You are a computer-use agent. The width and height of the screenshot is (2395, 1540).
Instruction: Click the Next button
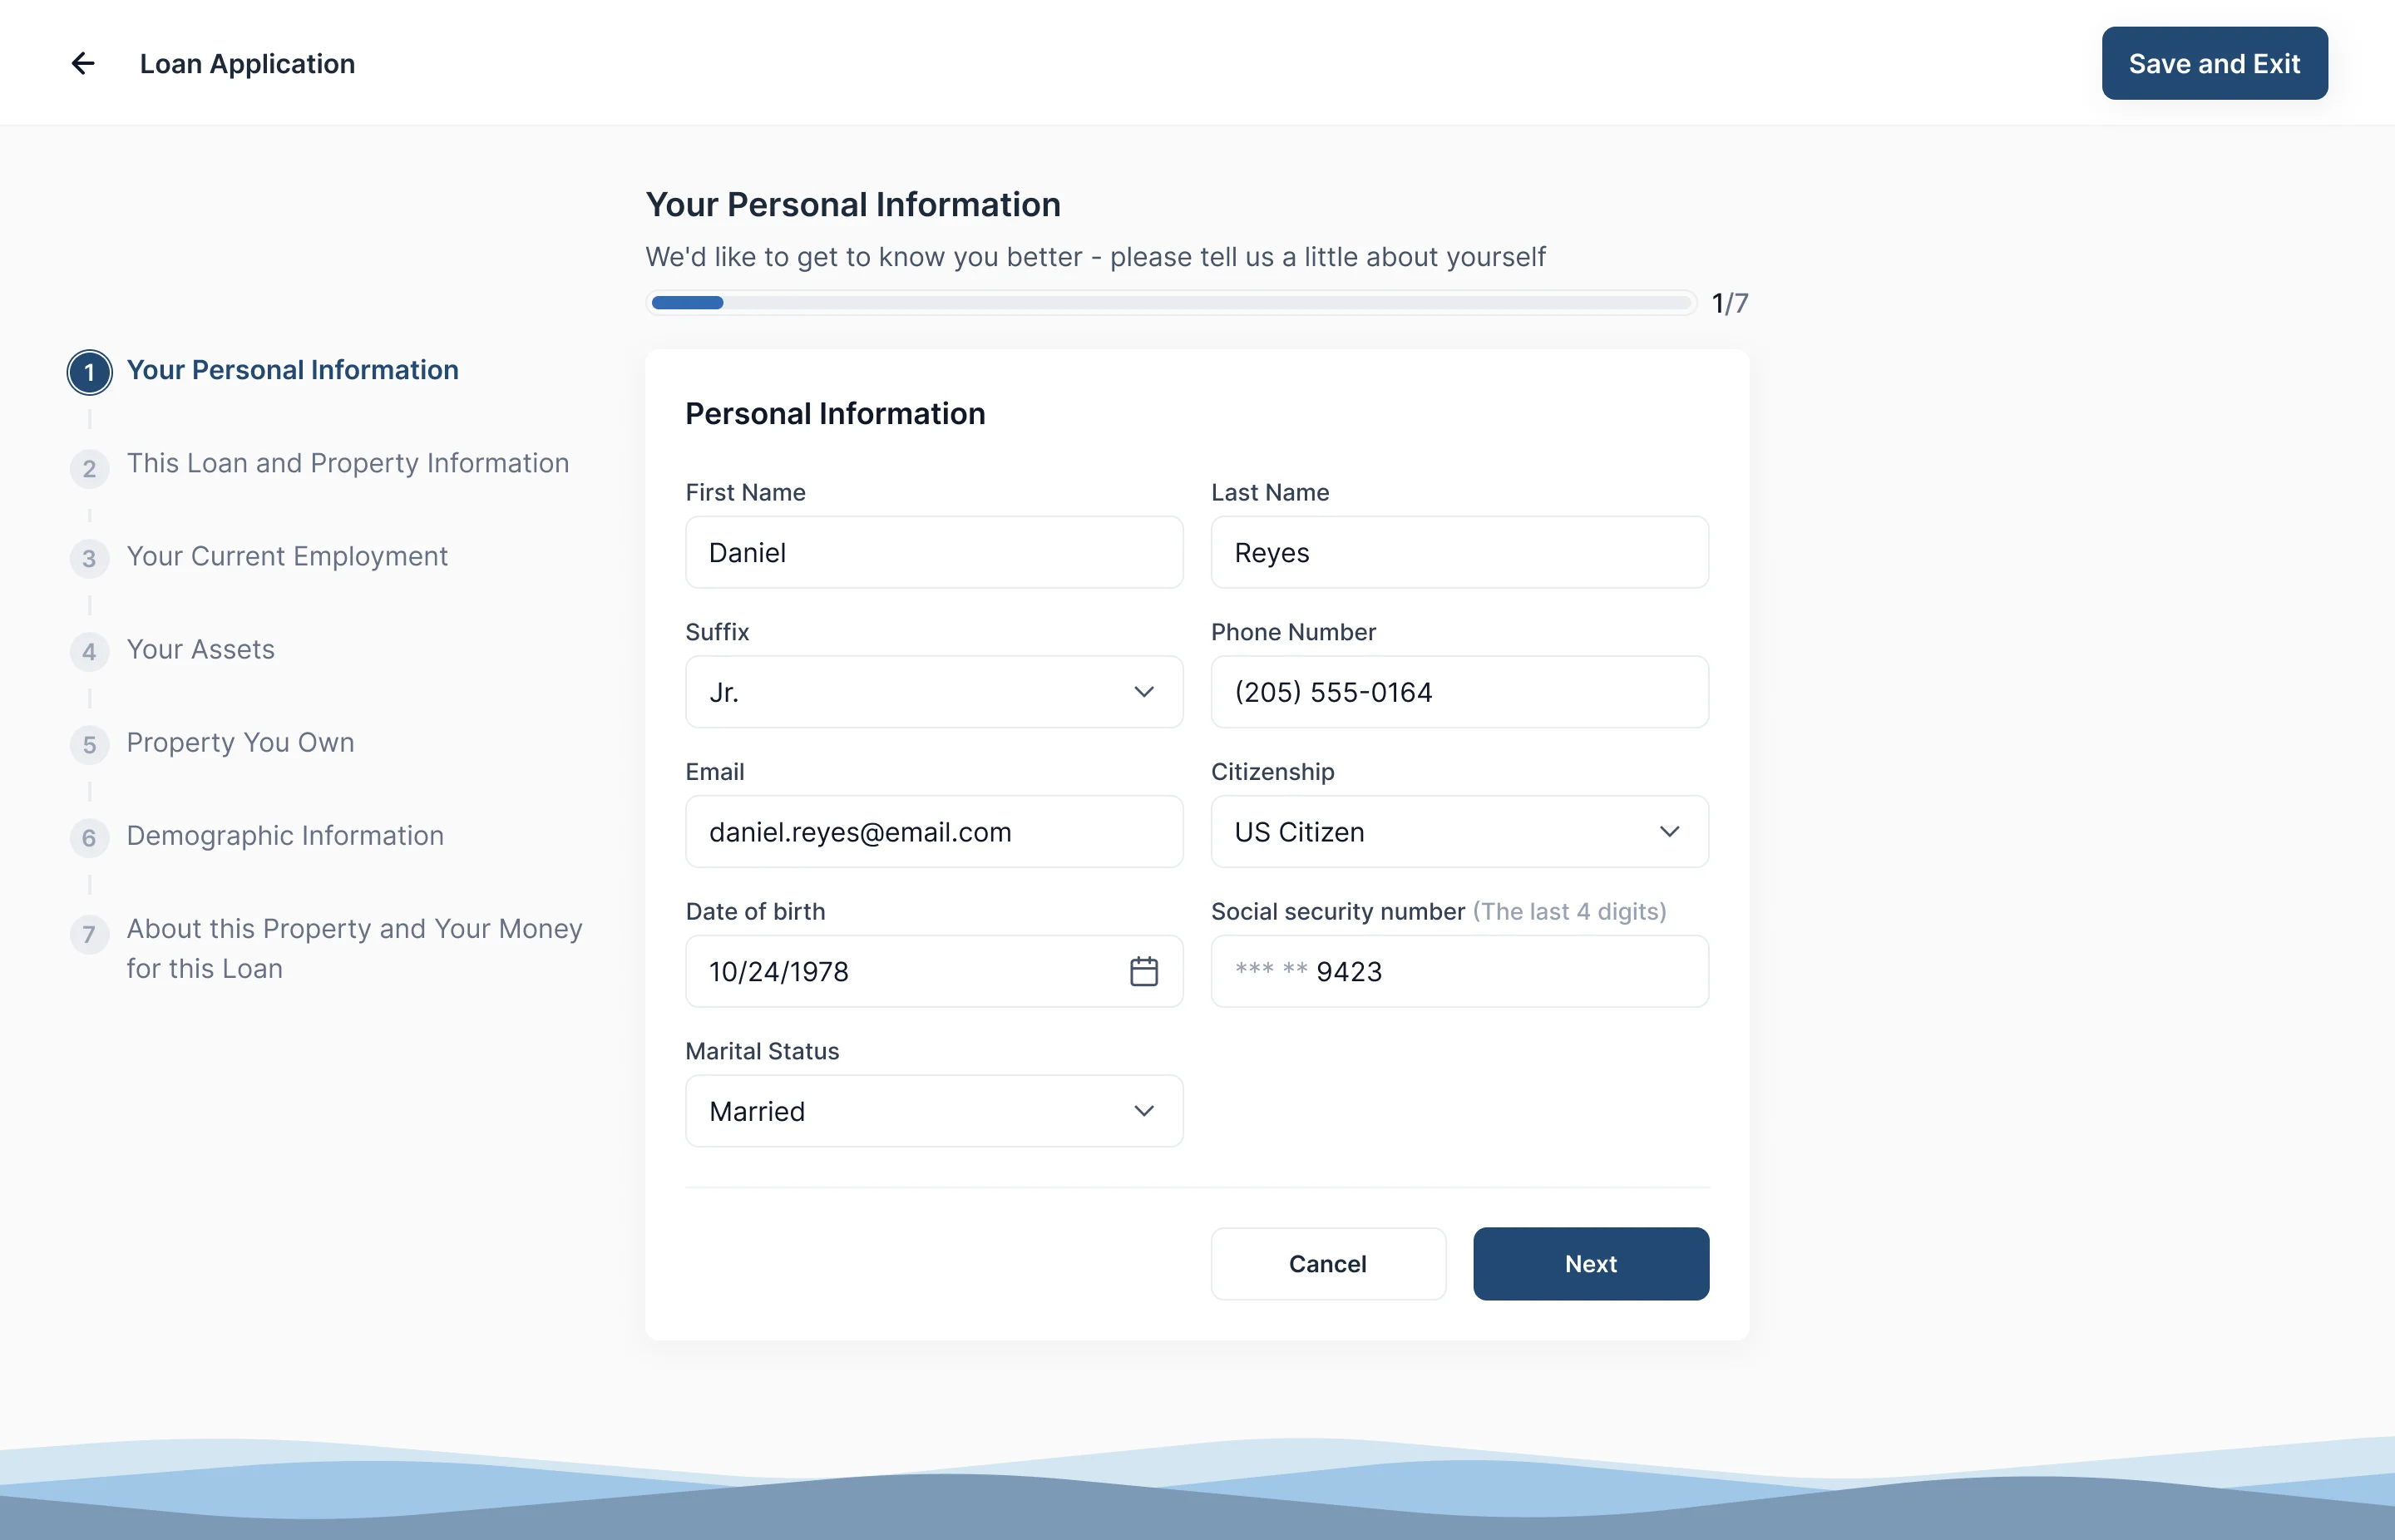[x=1591, y=1264]
